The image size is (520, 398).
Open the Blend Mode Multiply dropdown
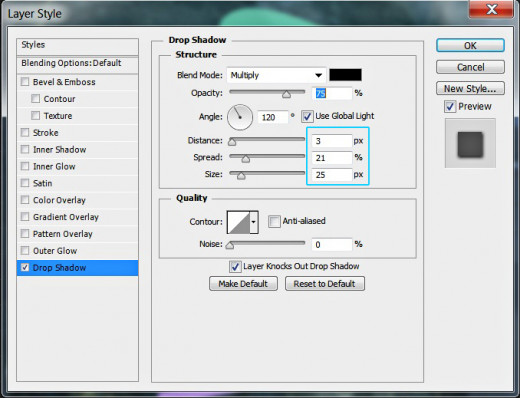(276, 75)
